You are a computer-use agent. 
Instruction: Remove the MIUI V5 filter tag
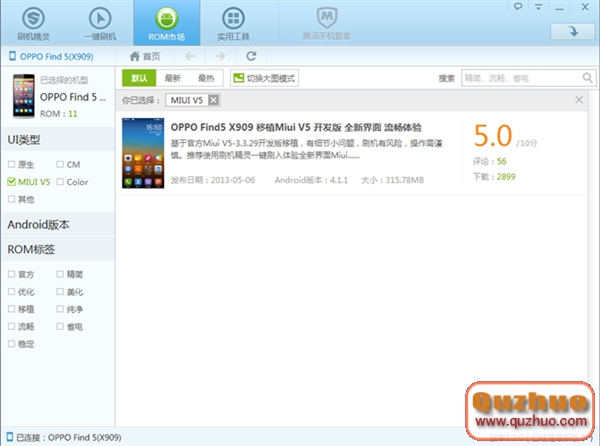click(x=213, y=100)
